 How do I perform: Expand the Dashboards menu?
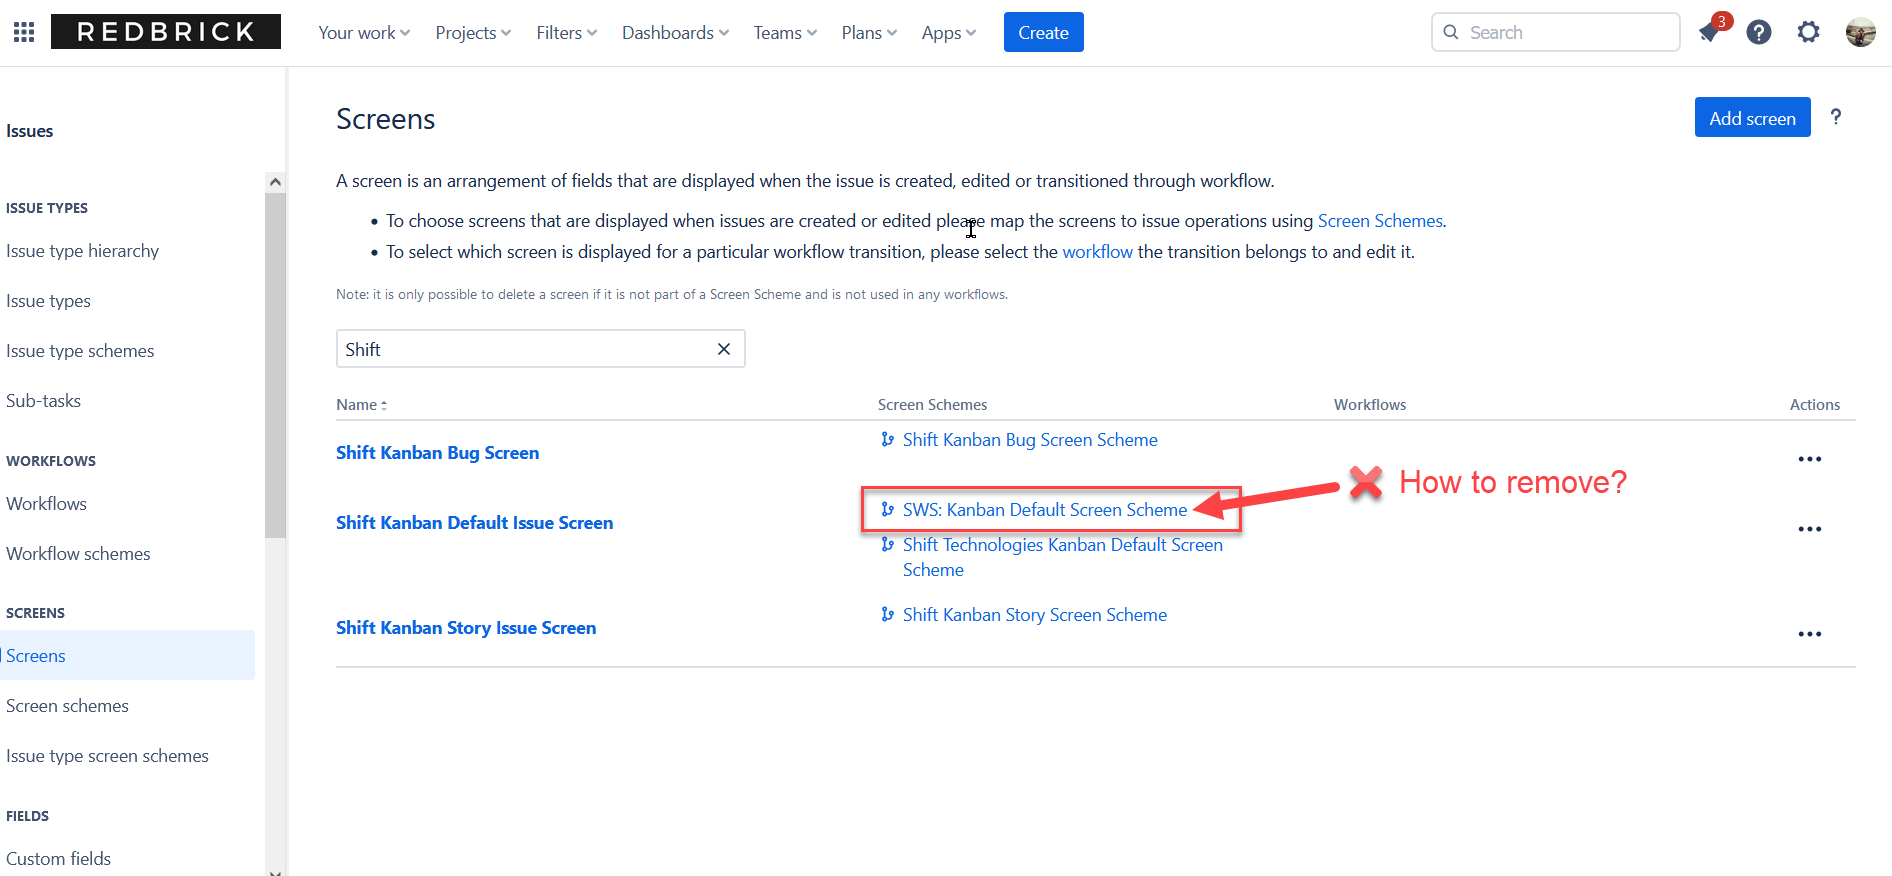pyautogui.click(x=675, y=33)
